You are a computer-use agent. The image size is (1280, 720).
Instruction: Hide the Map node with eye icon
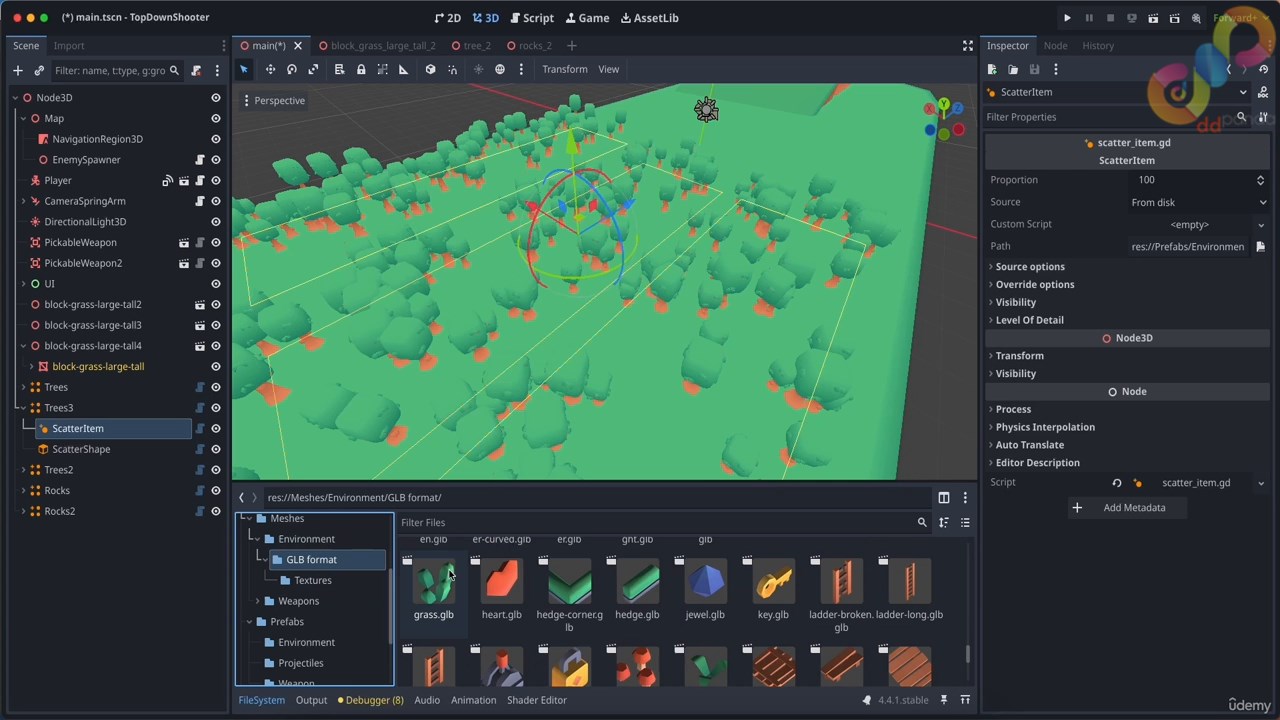pos(215,118)
